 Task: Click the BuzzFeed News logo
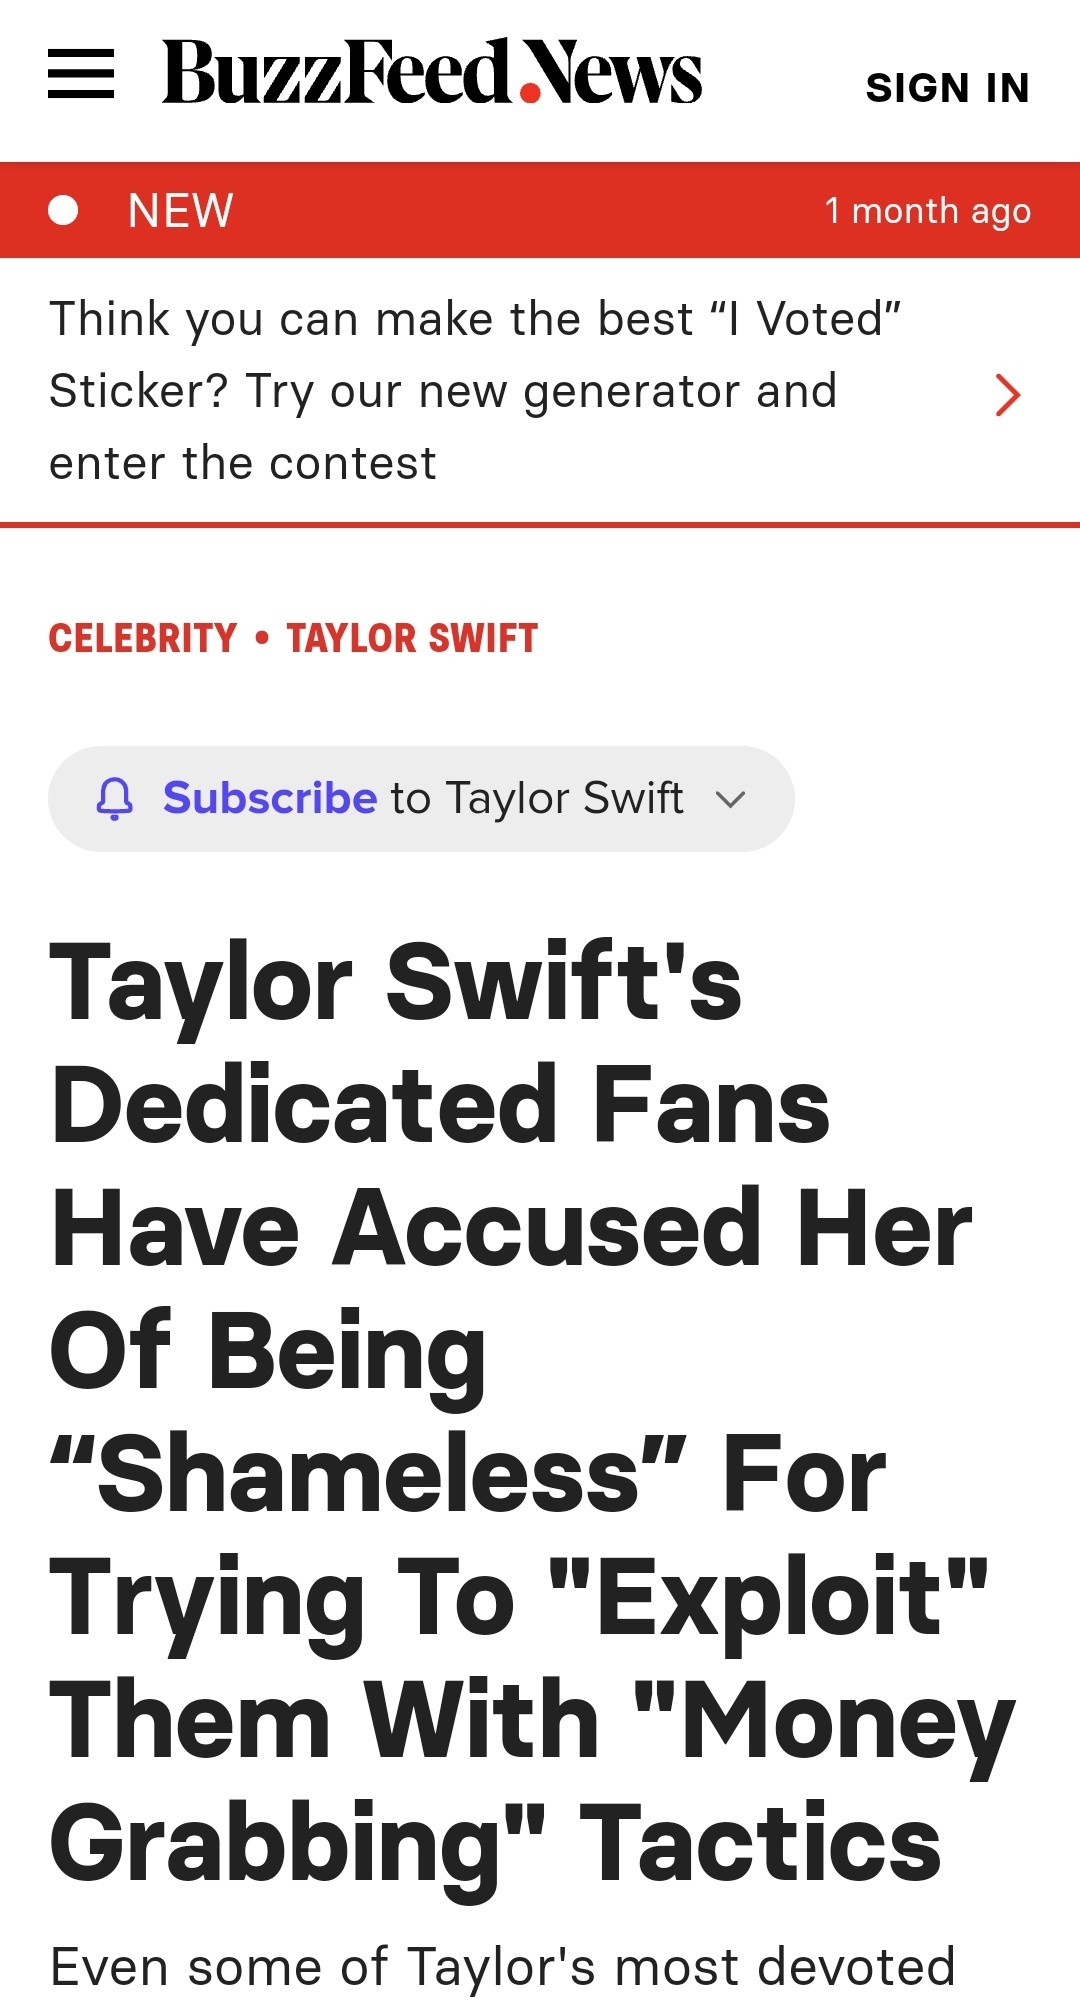[432, 72]
